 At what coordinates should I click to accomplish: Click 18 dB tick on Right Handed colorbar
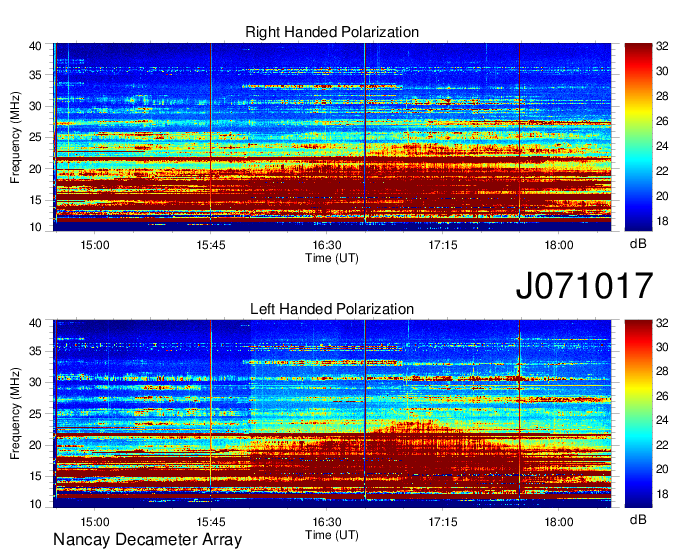[x=662, y=221]
